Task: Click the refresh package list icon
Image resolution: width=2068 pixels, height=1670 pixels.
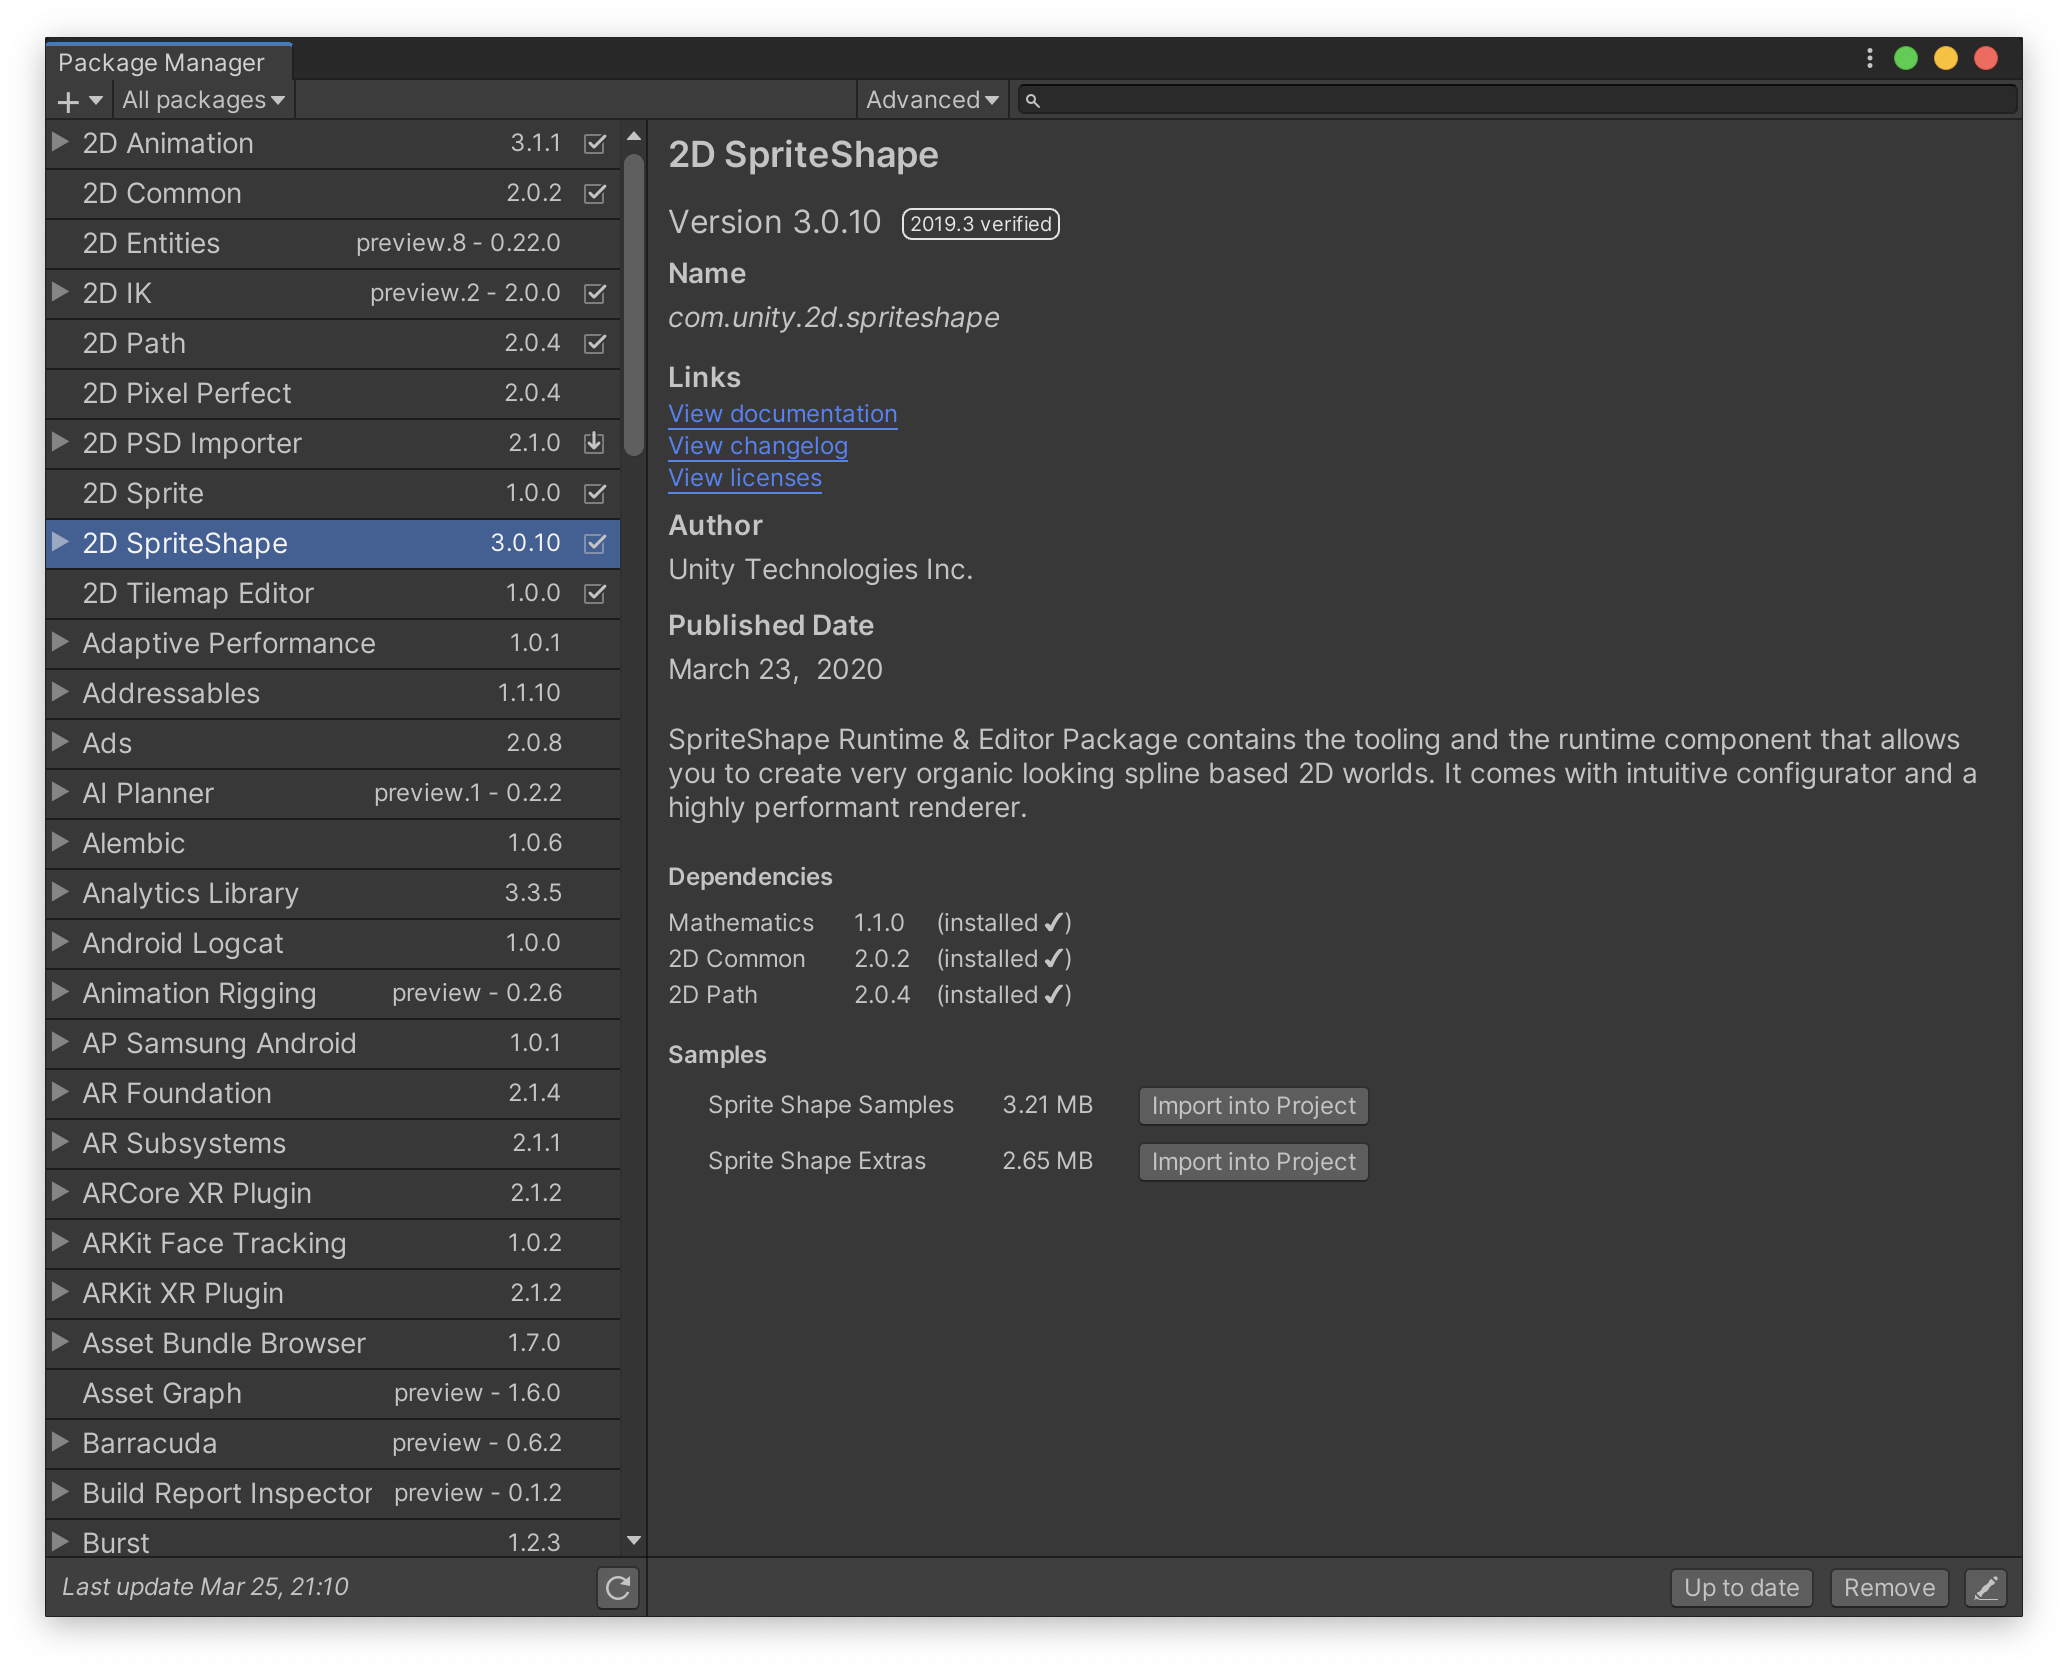Action: tap(618, 1587)
